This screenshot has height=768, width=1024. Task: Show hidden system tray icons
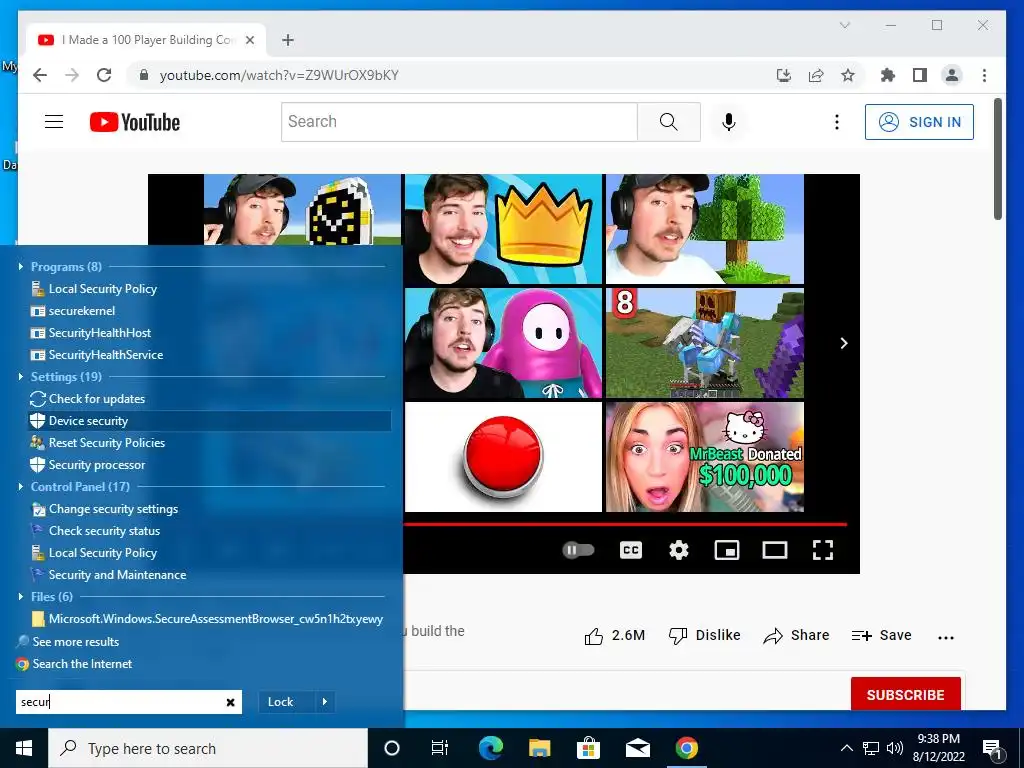pos(846,748)
